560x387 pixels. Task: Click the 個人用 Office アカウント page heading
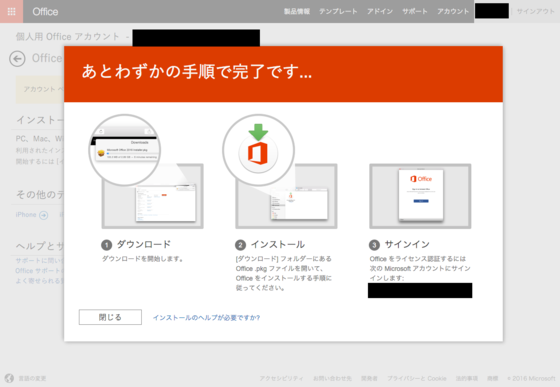[68, 37]
